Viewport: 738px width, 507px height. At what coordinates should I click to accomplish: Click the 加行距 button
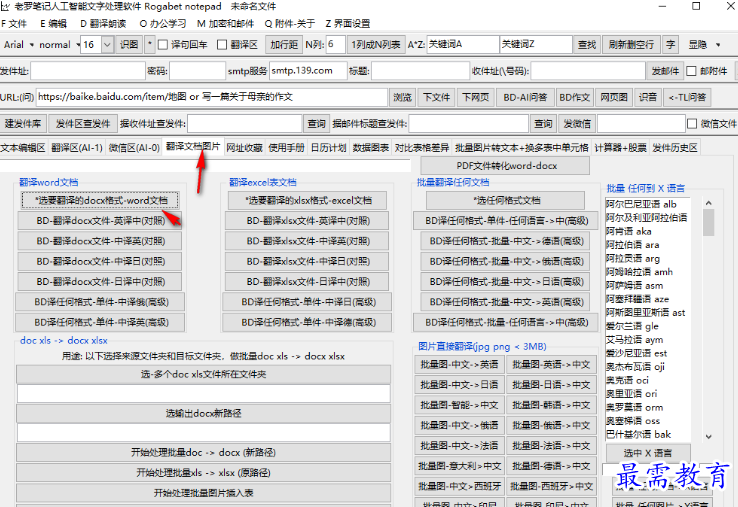[284, 45]
